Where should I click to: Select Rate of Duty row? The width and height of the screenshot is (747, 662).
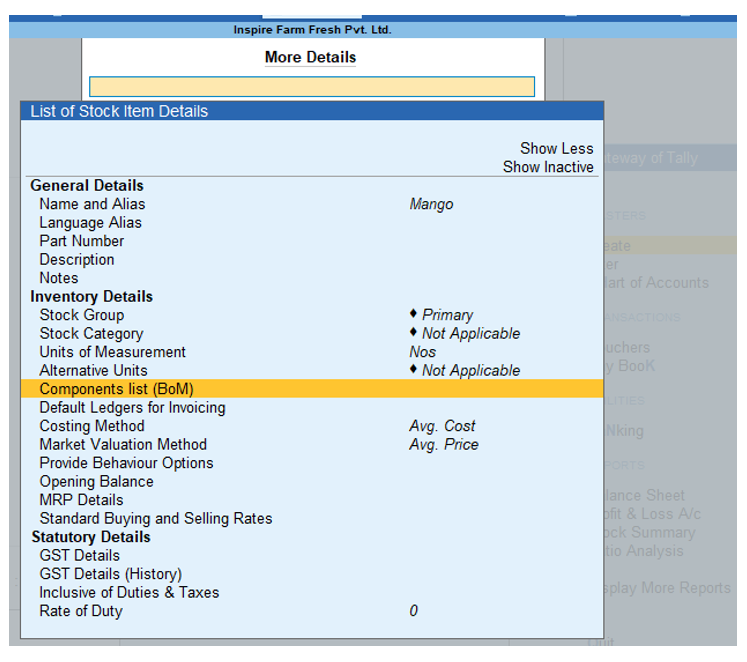coord(312,611)
